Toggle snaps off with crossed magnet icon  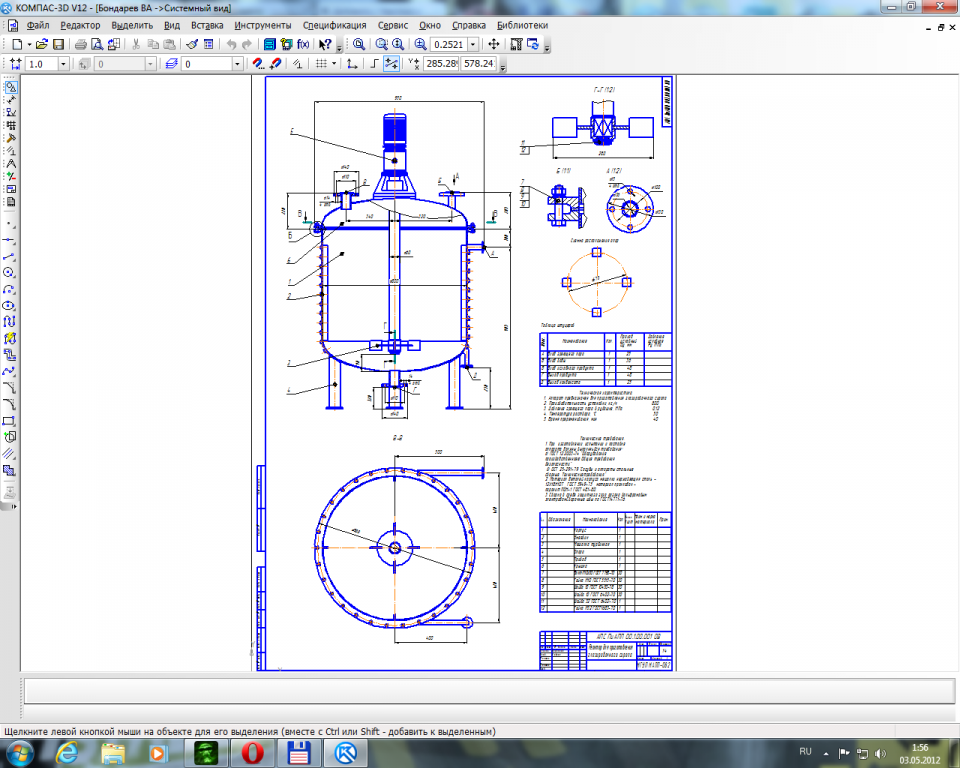pyautogui.click(x=276, y=64)
